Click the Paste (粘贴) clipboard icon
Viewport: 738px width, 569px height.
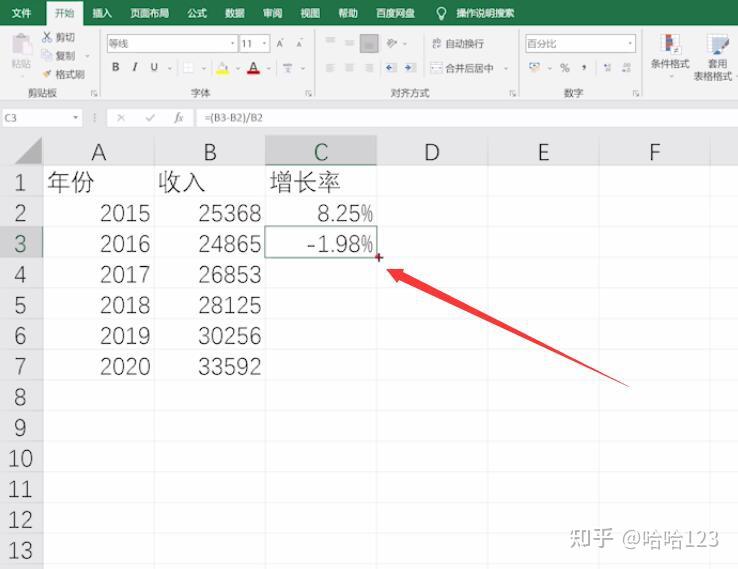click(x=21, y=45)
